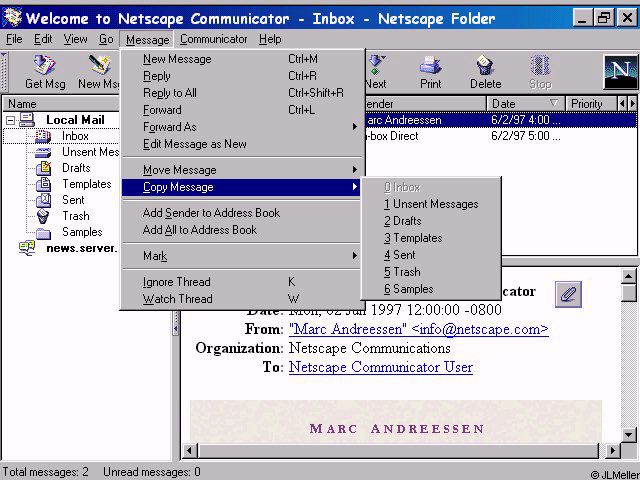Click the vertical scrollbar thumb
The width and height of the screenshot is (640, 480).
click(629, 293)
